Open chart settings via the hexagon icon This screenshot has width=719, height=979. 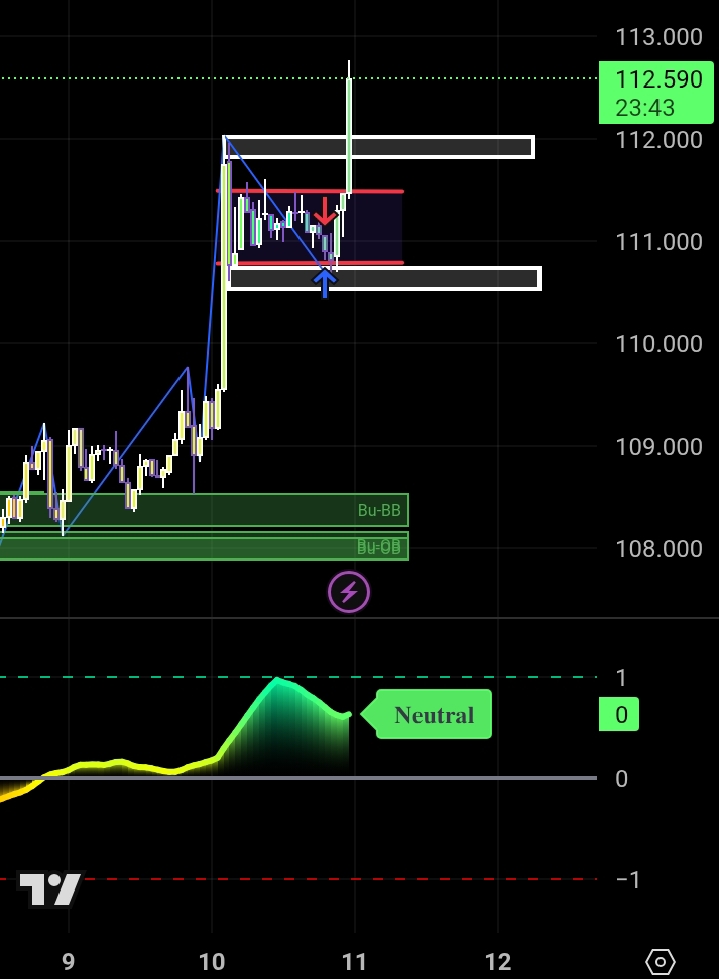[660, 962]
